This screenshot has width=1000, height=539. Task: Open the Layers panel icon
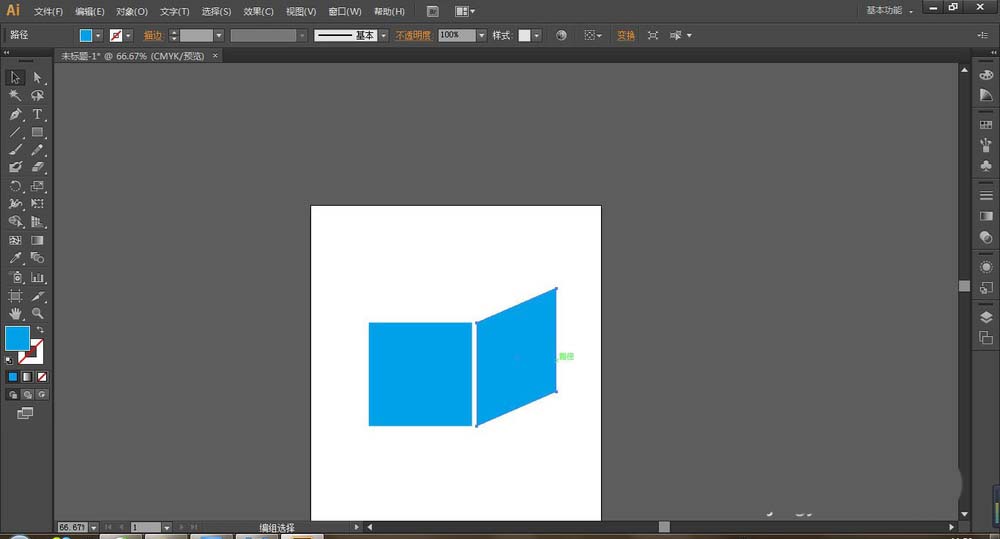tap(986, 317)
